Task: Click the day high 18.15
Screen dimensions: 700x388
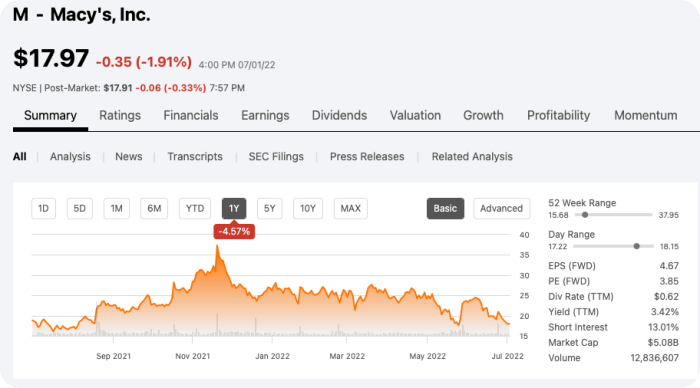Action: pos(669,246)
